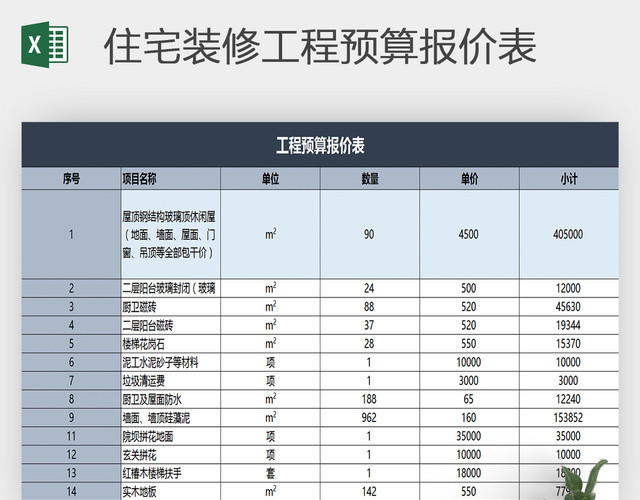Select the cell 楼梯花岗石
Screen dimensions: 640x500
tap(171, 344)
